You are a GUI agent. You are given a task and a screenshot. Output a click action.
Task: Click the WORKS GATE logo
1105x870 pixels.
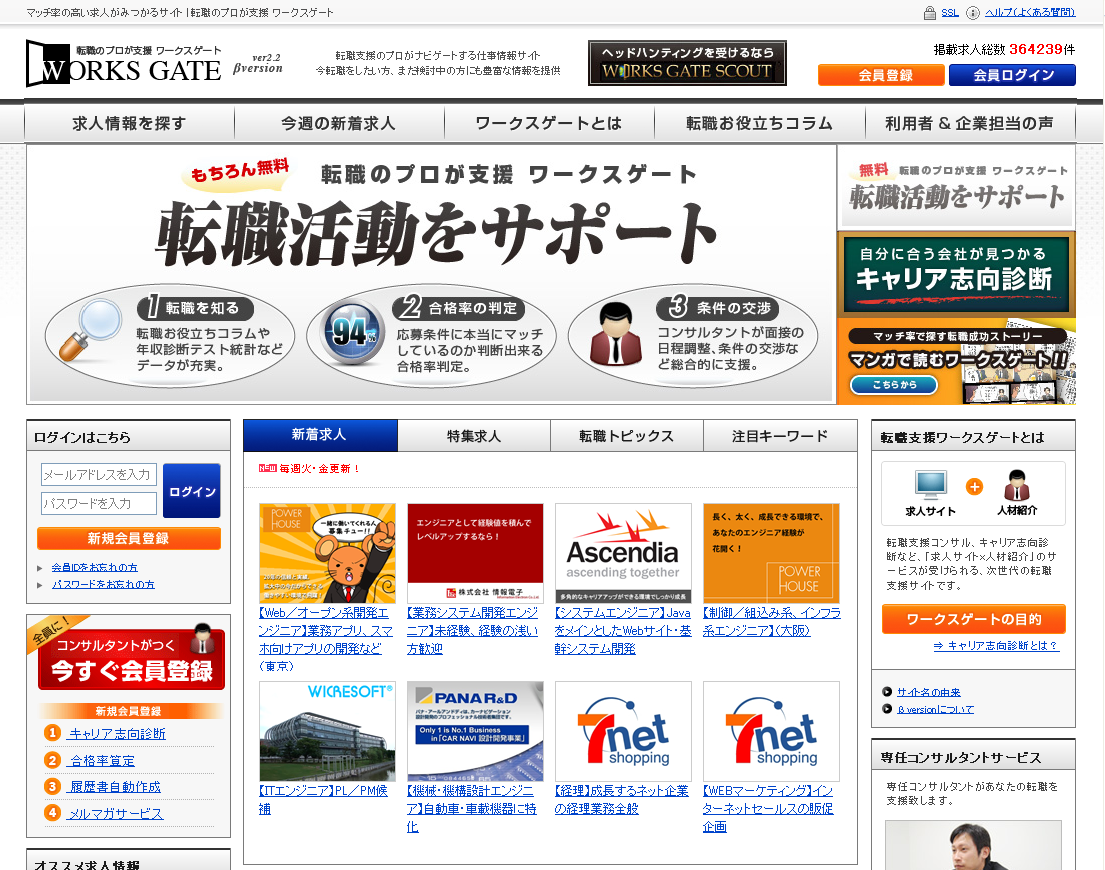coord(124,64)
